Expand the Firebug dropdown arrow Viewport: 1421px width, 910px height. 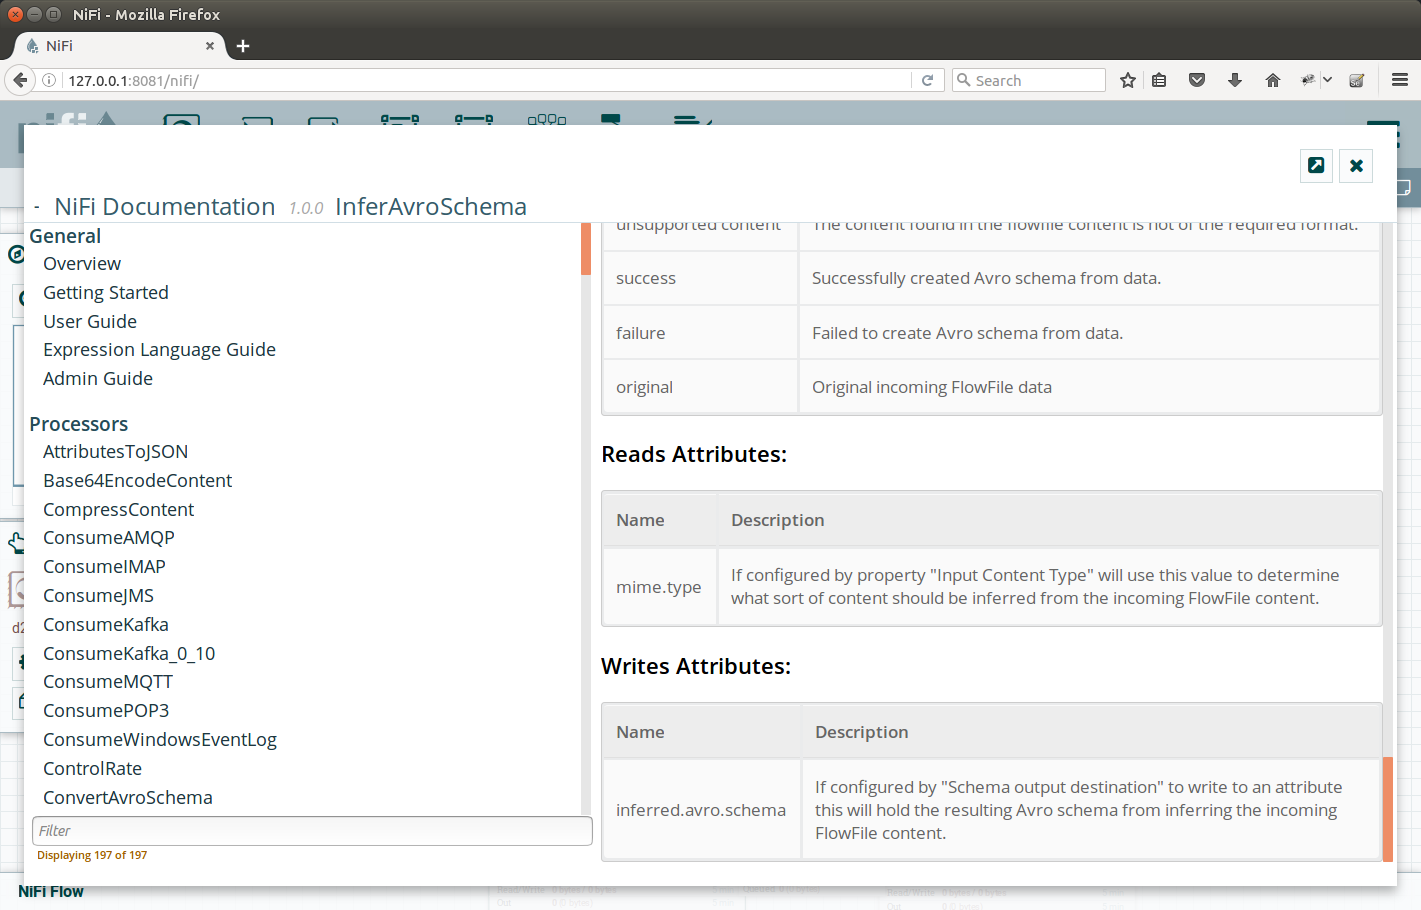coord(1328,80)
